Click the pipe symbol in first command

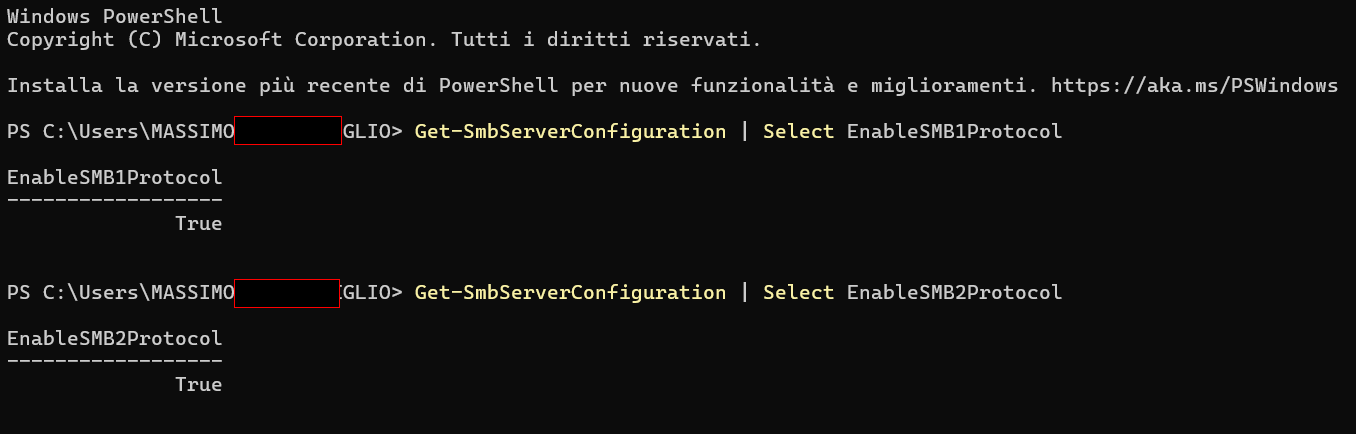[x=744, y=132]
